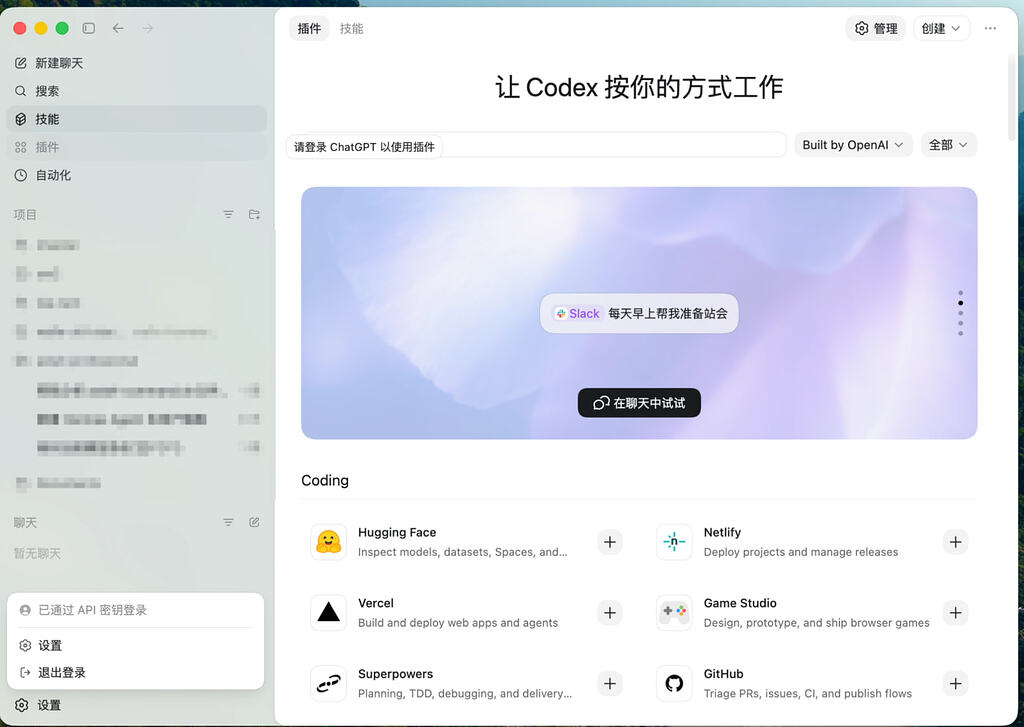
Task: Add the Game Studio plugin
Action: [955, 613]
